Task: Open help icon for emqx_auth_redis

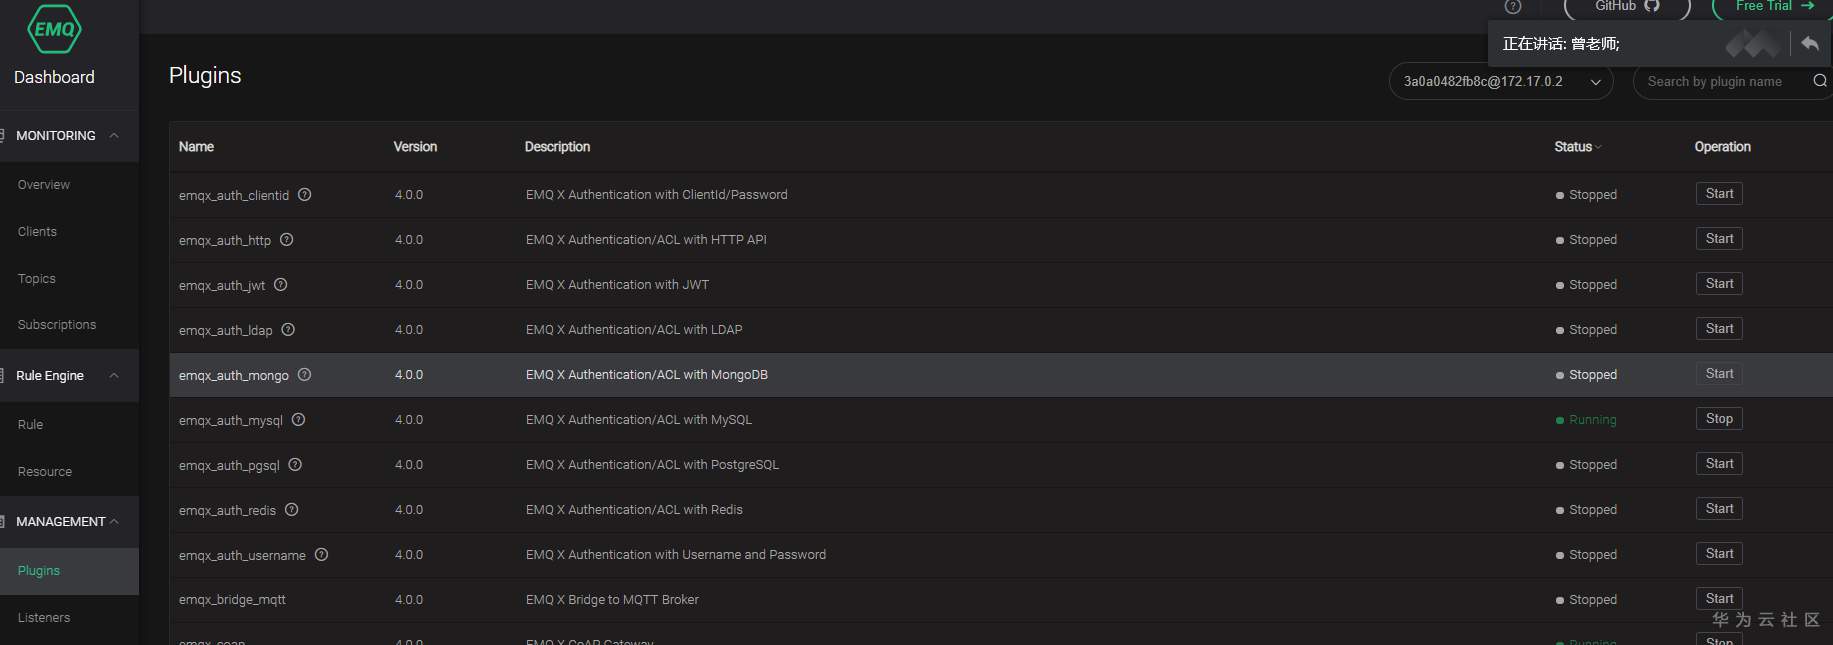Action: 292,510
